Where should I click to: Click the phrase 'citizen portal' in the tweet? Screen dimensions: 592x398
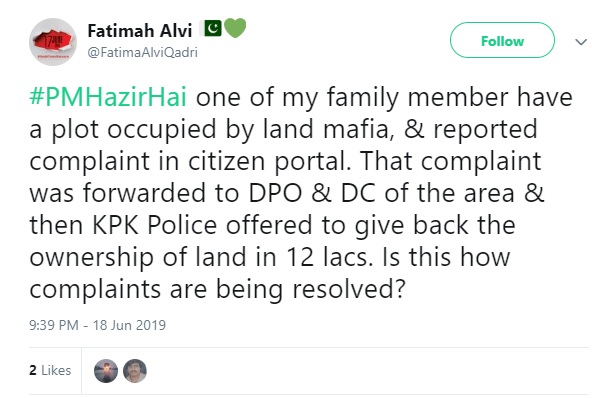point(267,161)
